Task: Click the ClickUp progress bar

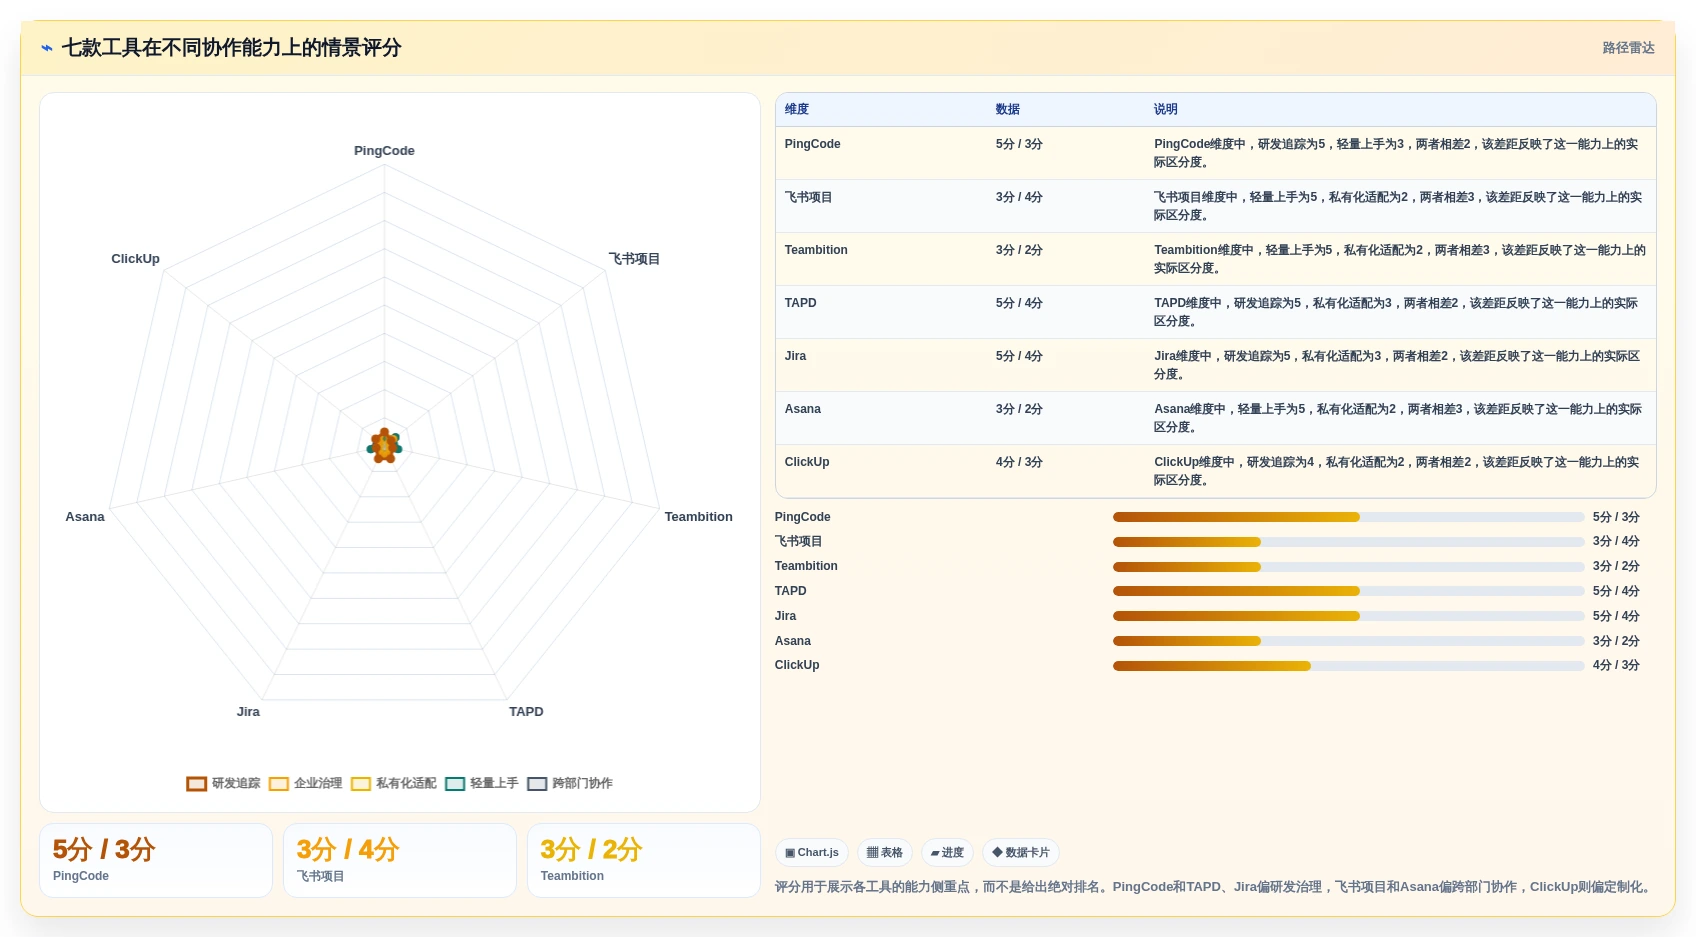Action: pyautogui.click(x=1348, y=666)
